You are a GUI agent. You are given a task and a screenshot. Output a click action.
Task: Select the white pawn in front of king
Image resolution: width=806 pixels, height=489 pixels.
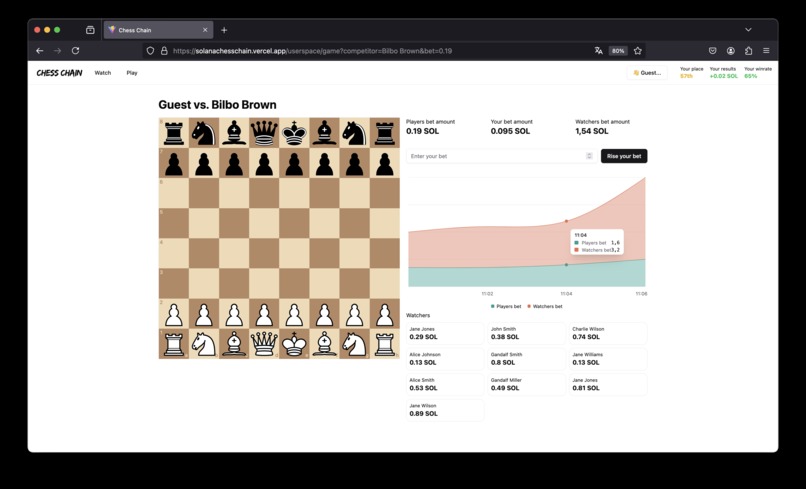(x=295, y=314)
